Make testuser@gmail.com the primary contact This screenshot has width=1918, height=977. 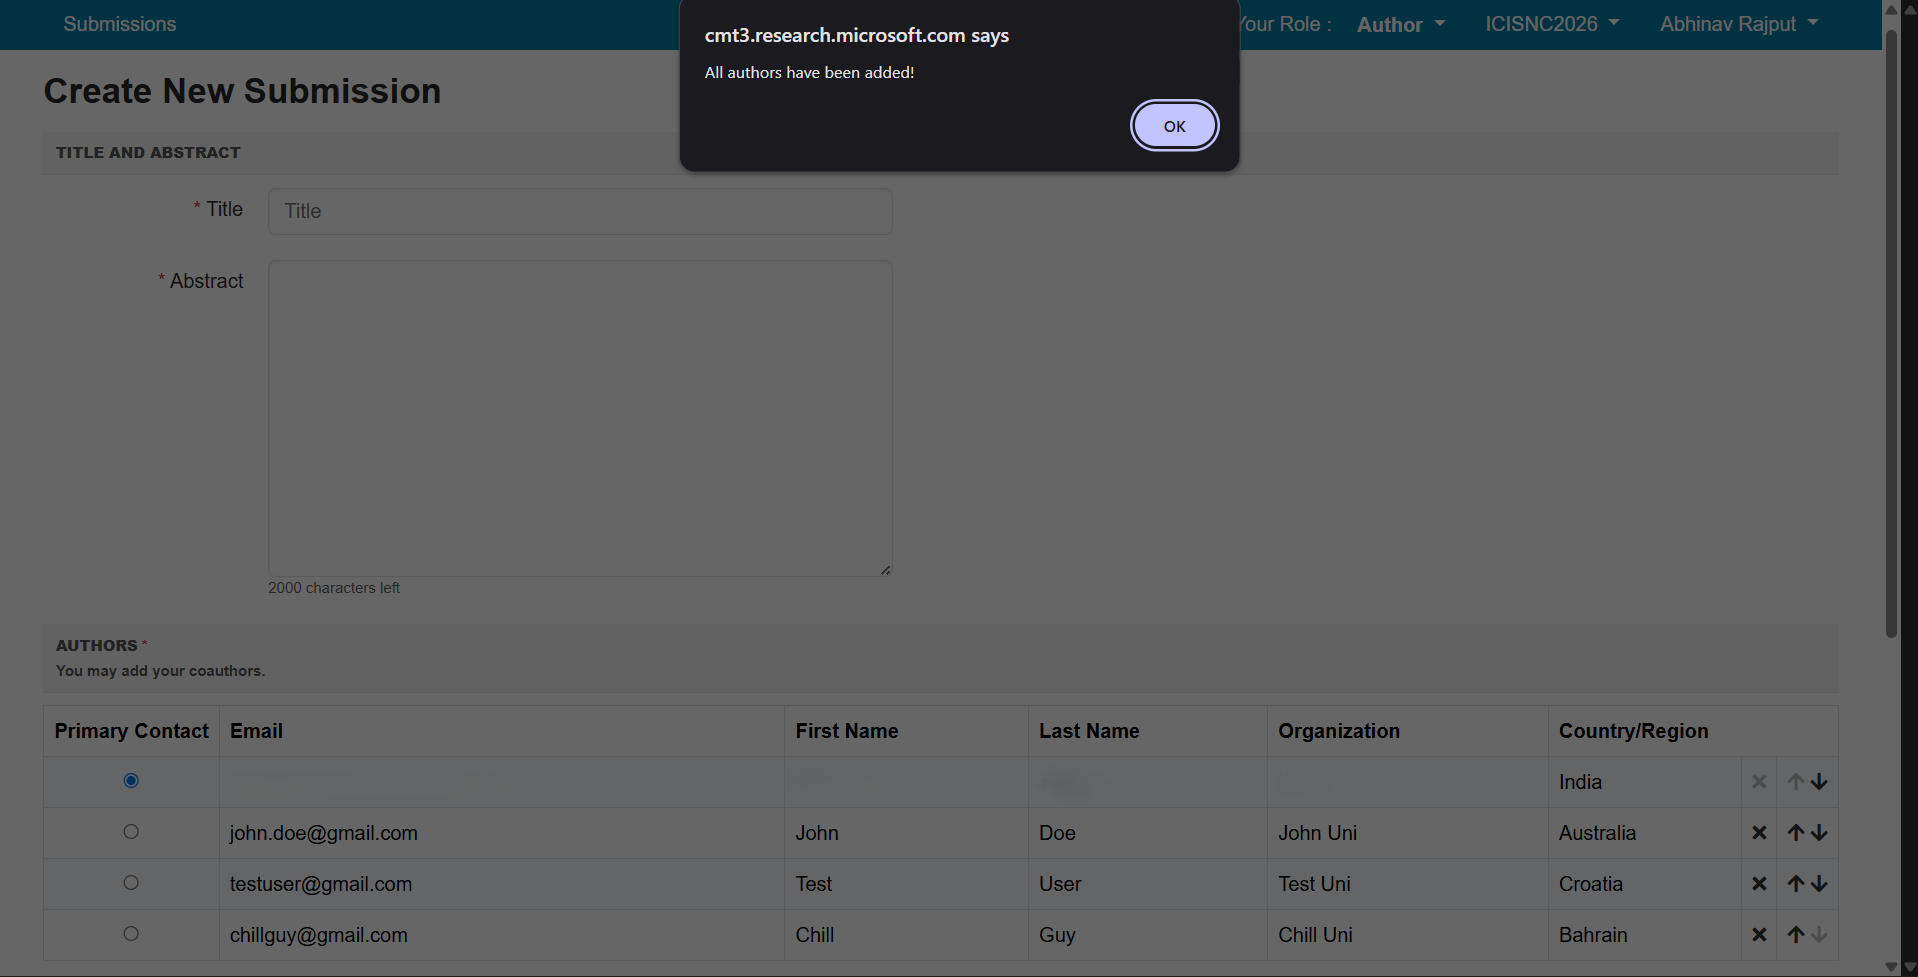[130, 882]
